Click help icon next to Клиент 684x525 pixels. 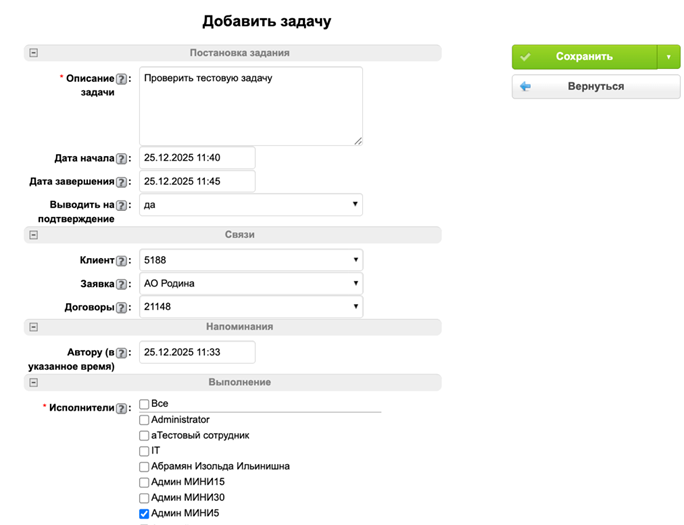pos(122,261)
